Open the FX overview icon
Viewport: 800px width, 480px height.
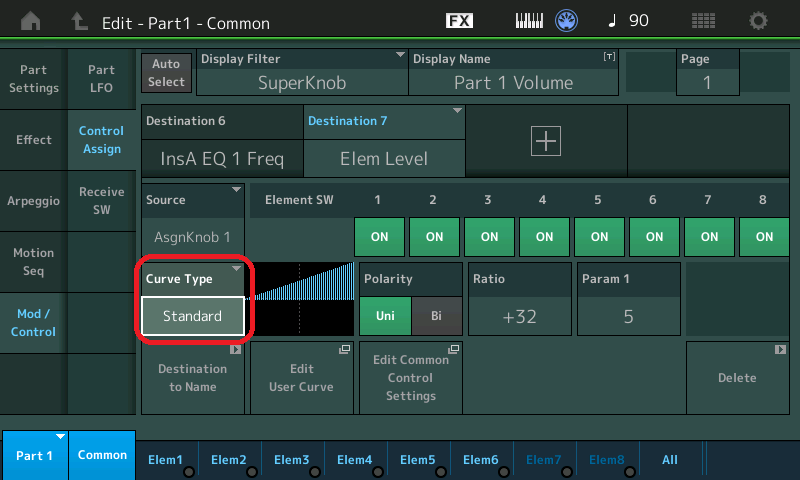point(460,21)
